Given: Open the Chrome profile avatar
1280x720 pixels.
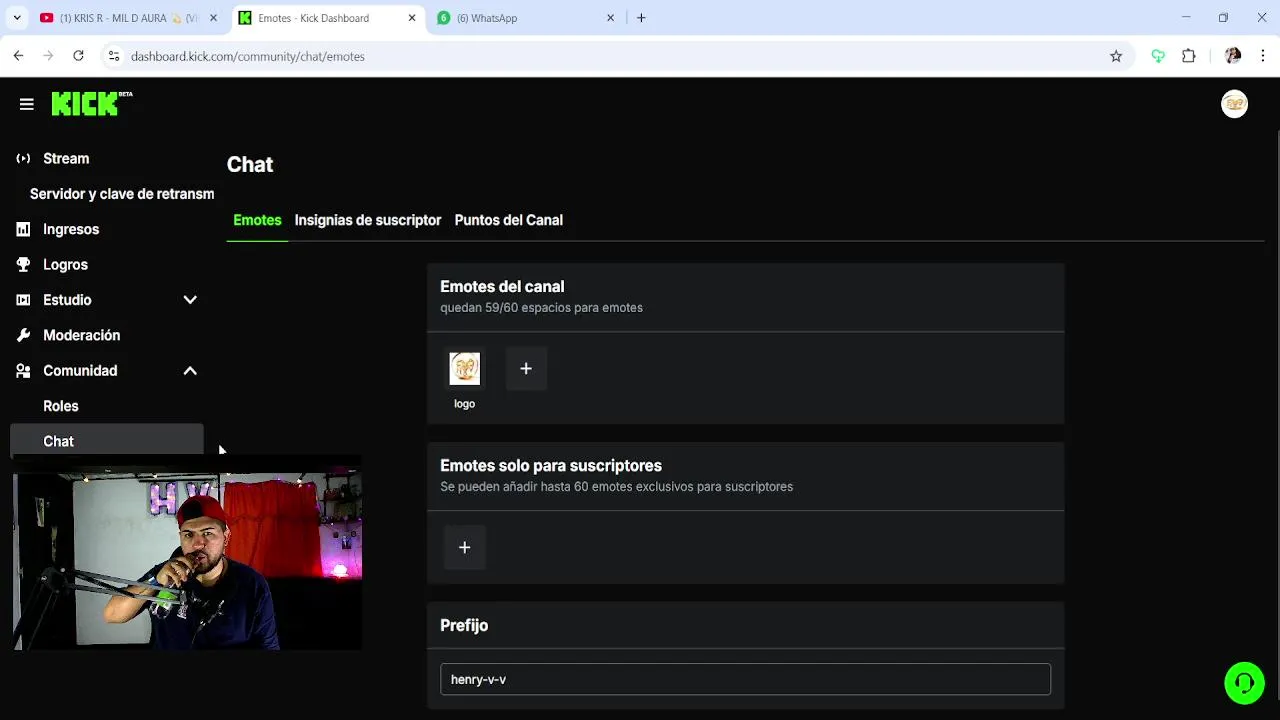Looking at the screenshot, I should (x=1233, y=56).
